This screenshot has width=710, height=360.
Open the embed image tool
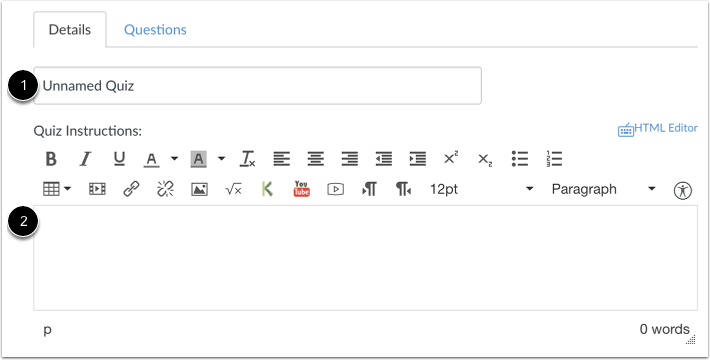coord(199,189)
